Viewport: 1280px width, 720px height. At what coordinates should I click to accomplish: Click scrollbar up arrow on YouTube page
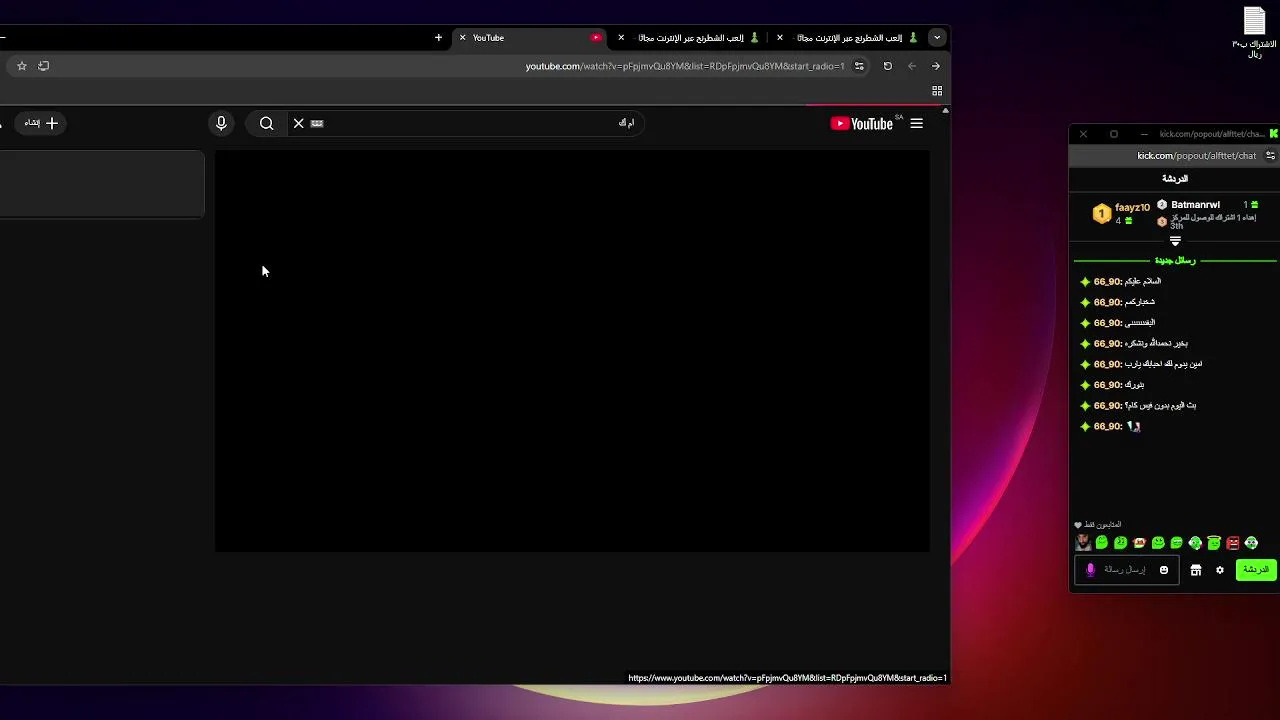point(945,110)
